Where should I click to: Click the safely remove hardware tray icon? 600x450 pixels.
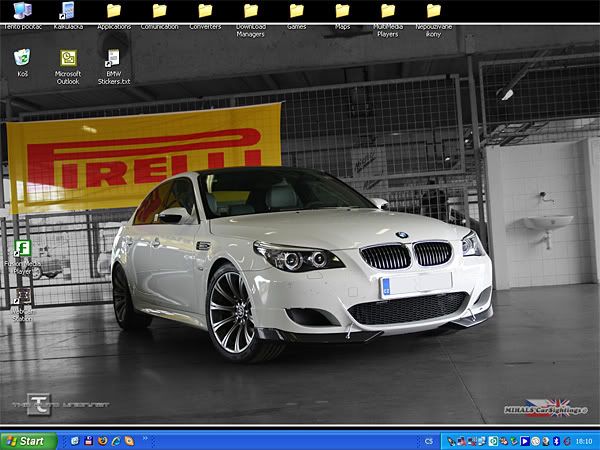click(514, 441)
